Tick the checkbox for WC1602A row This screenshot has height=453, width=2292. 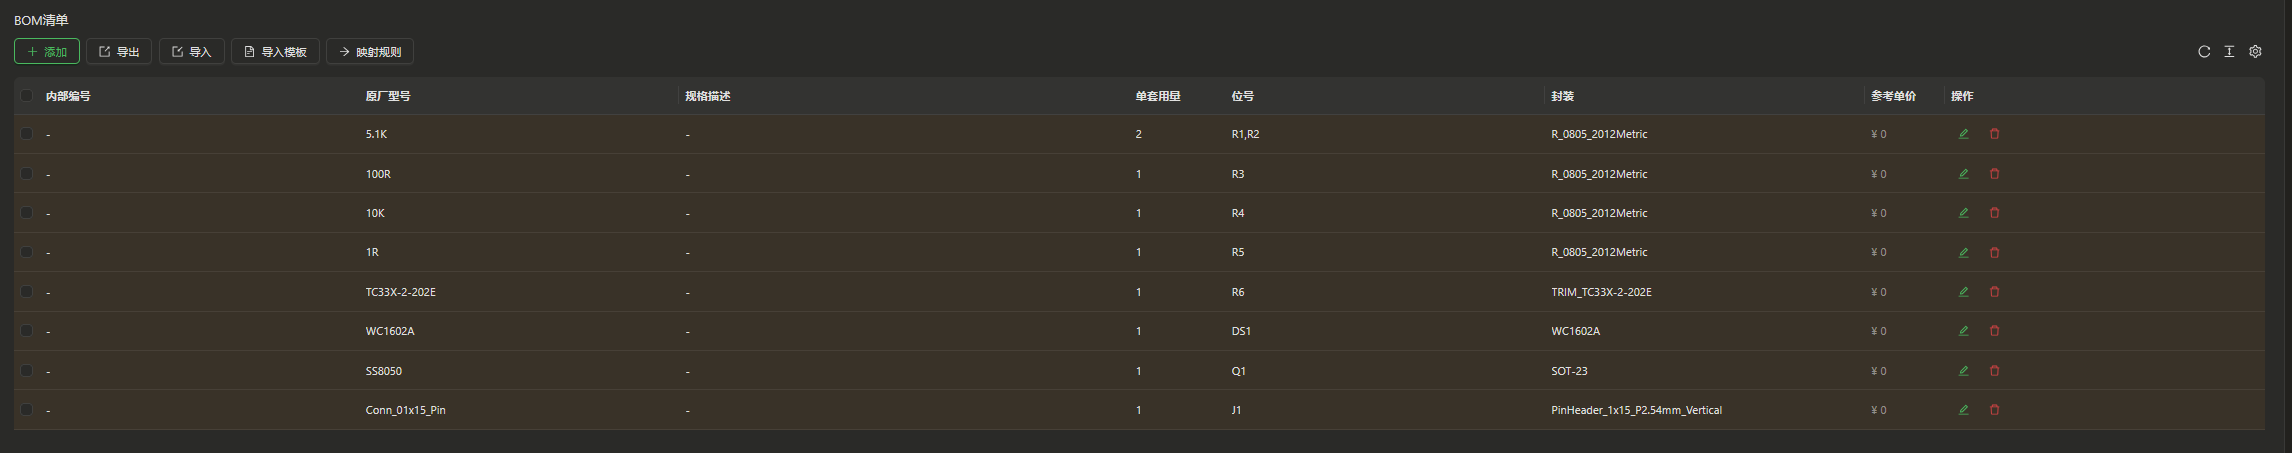coord(27,331)
